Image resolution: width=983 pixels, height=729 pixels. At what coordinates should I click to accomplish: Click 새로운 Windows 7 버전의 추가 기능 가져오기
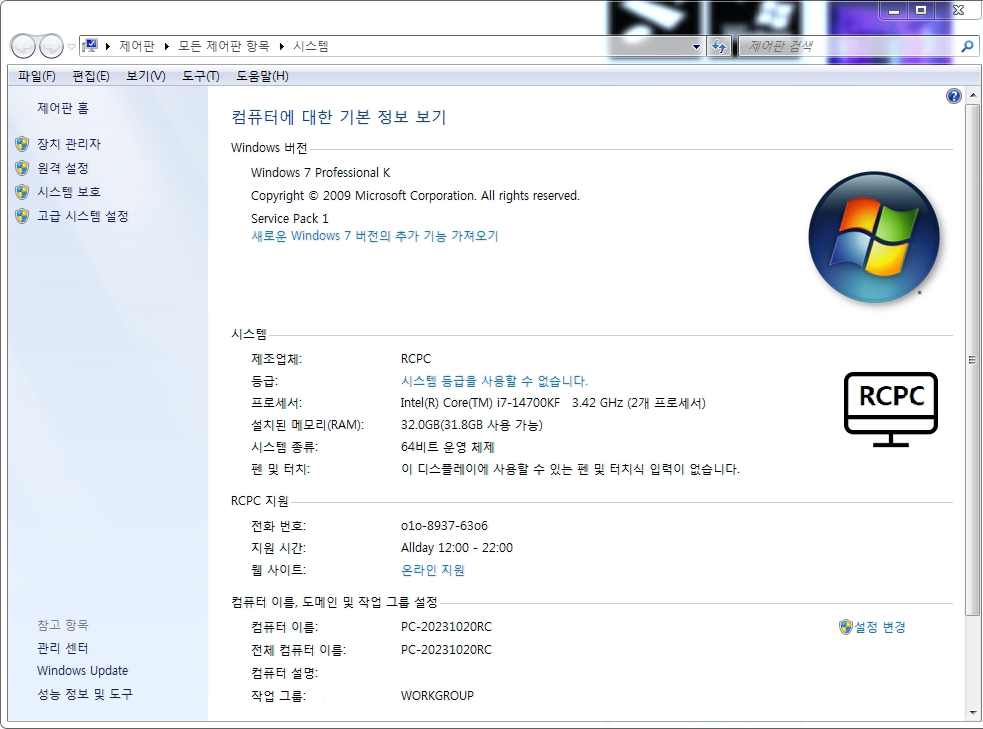374,236
